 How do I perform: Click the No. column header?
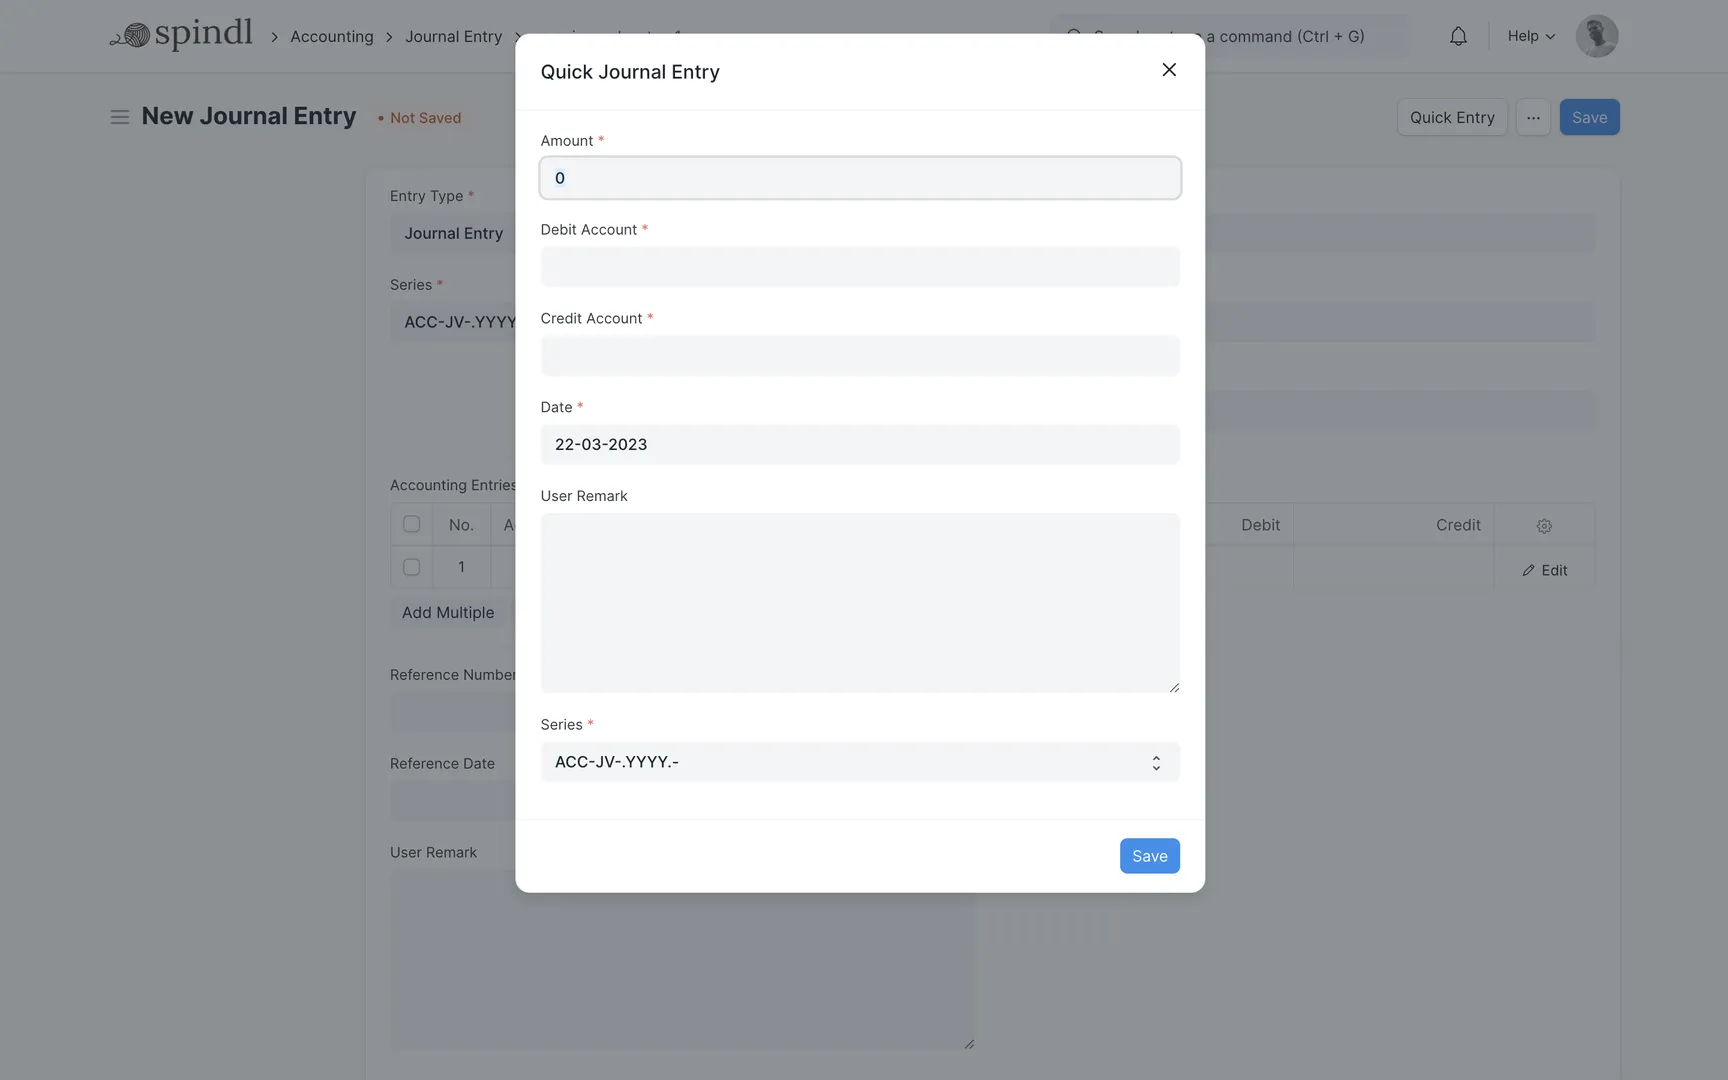461,525
